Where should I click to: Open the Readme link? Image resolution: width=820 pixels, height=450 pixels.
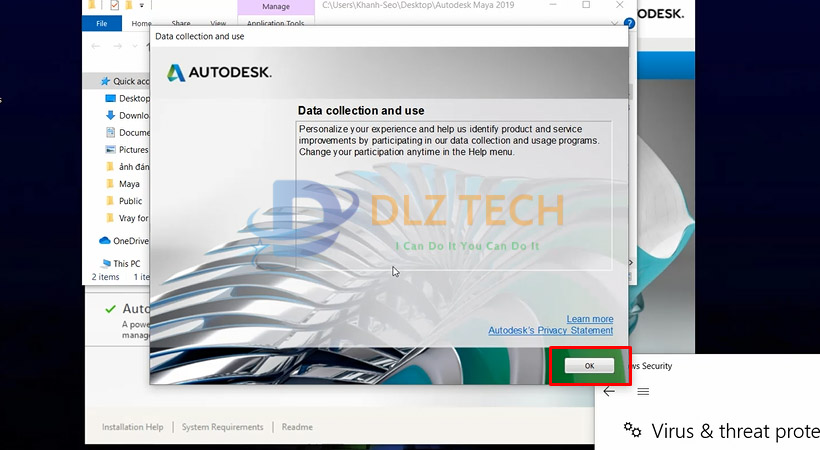click(x=297, y=427)
